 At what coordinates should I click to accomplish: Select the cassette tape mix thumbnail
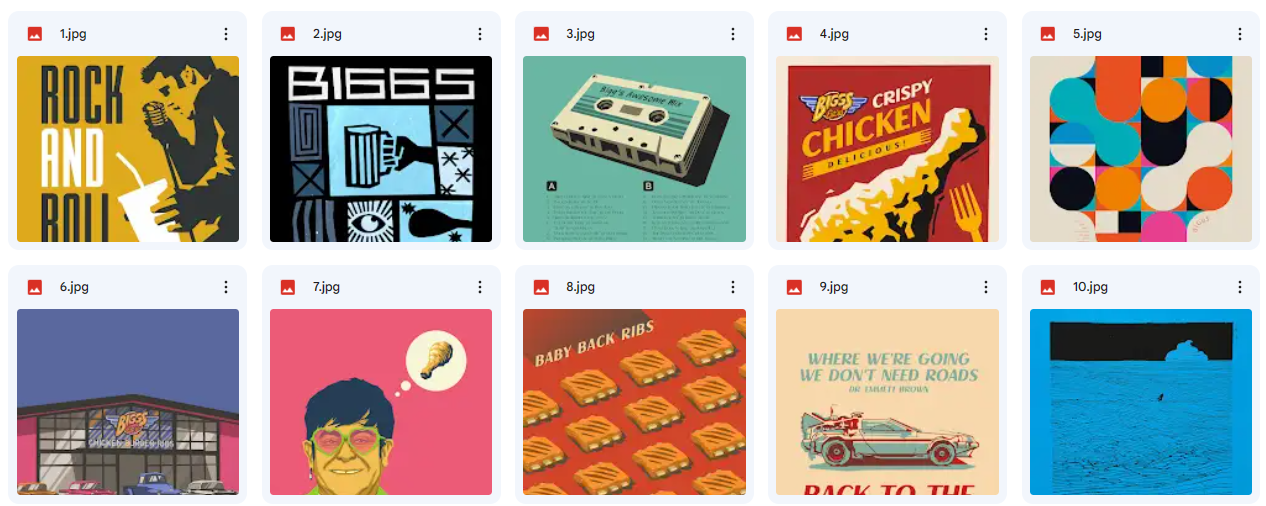(634, 149)
